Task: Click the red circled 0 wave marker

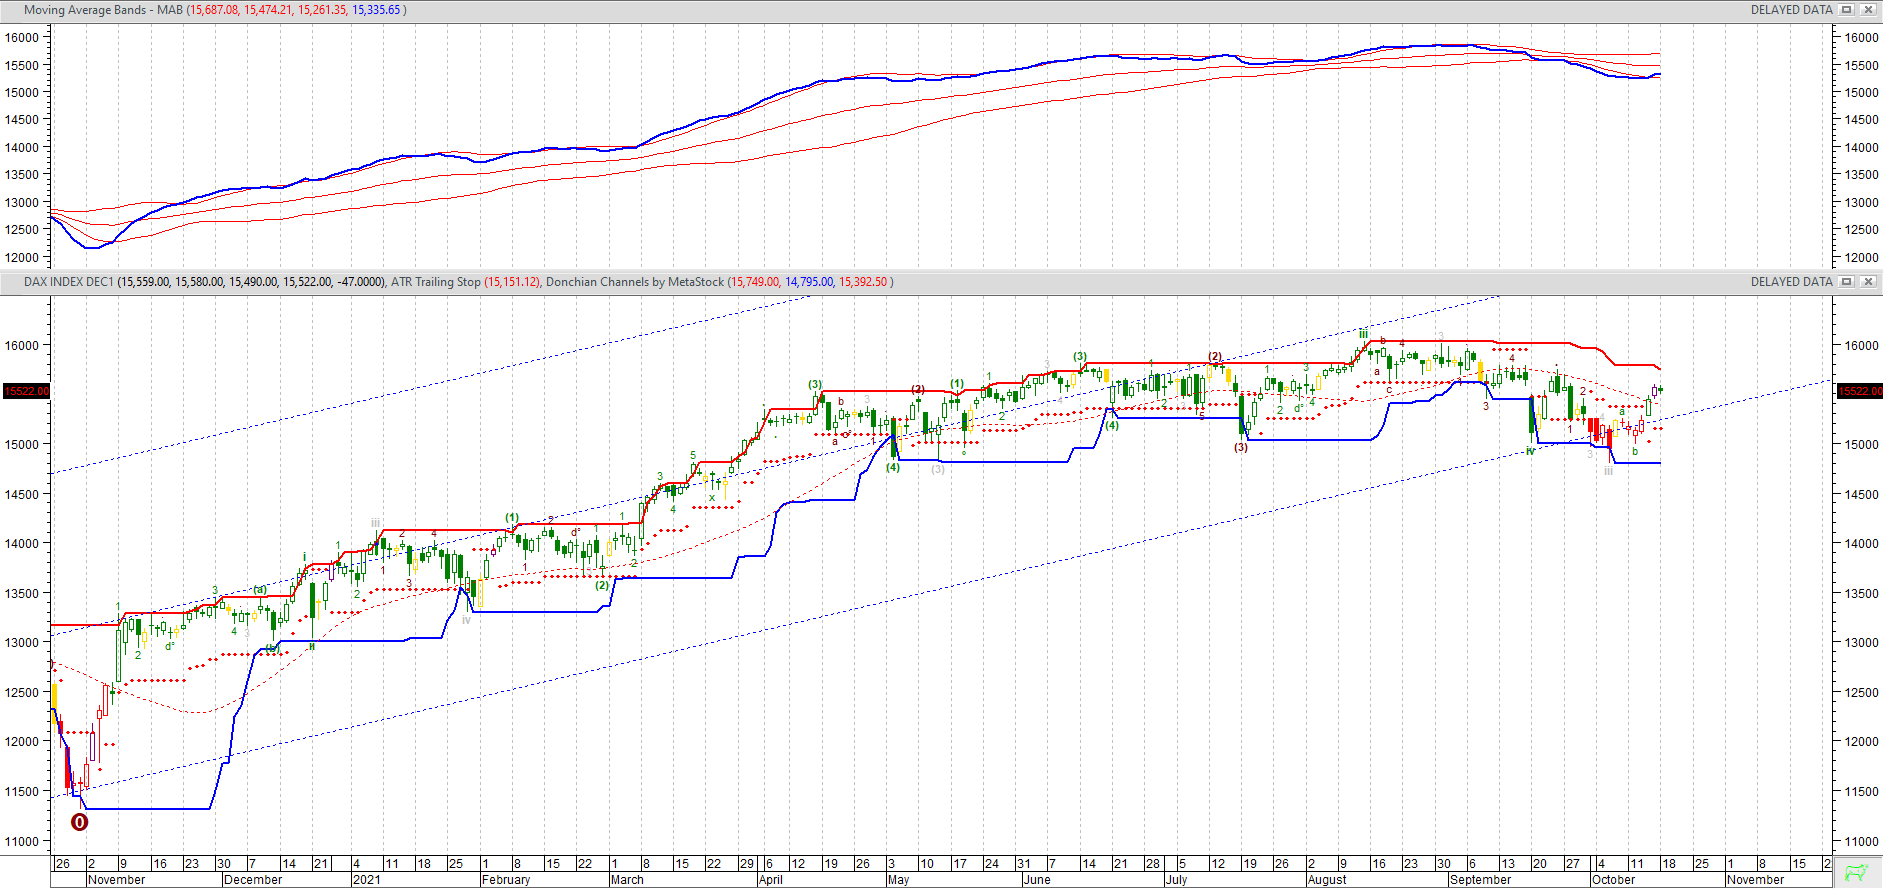Action: [x=79, y=822]
